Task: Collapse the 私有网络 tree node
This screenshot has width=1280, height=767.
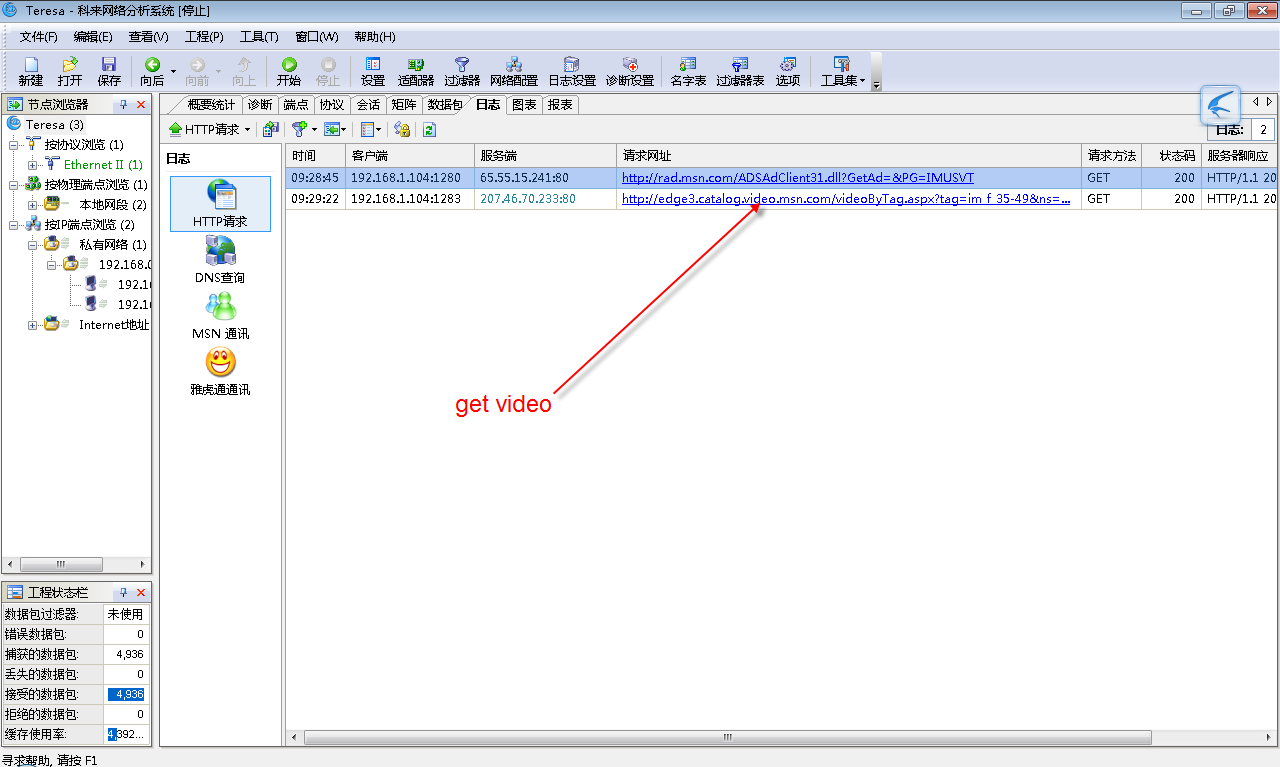Action: click(x=32, y=244)
